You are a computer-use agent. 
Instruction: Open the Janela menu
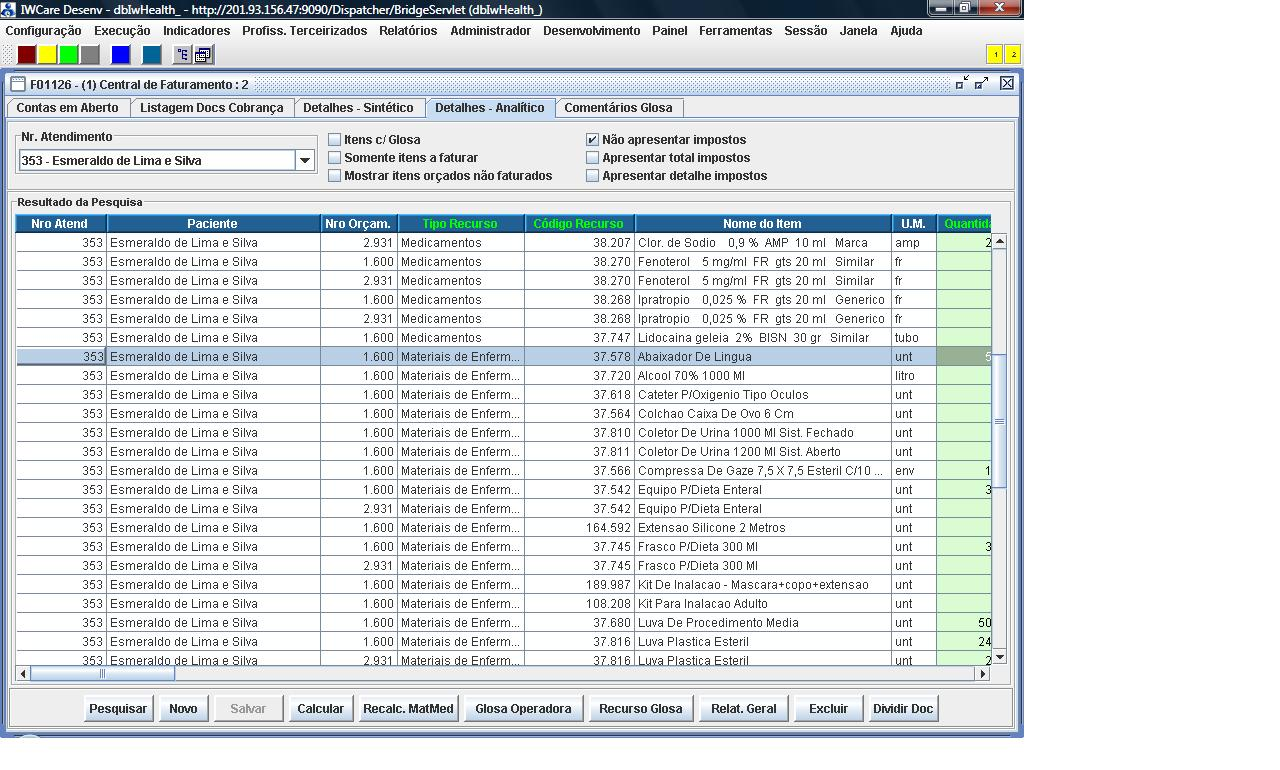(858, 31)
